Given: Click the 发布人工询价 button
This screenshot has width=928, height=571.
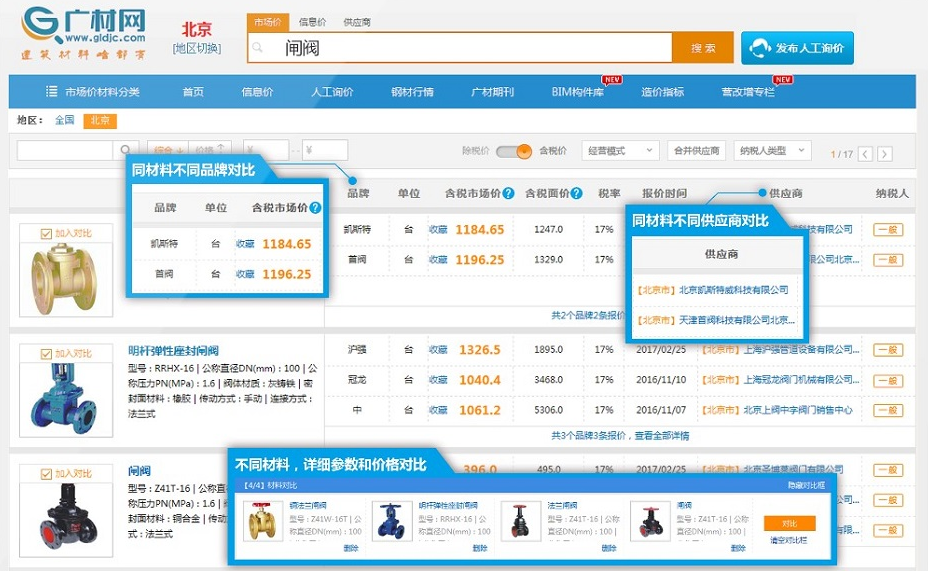Looking at the screenshot, I should [797, 48].
